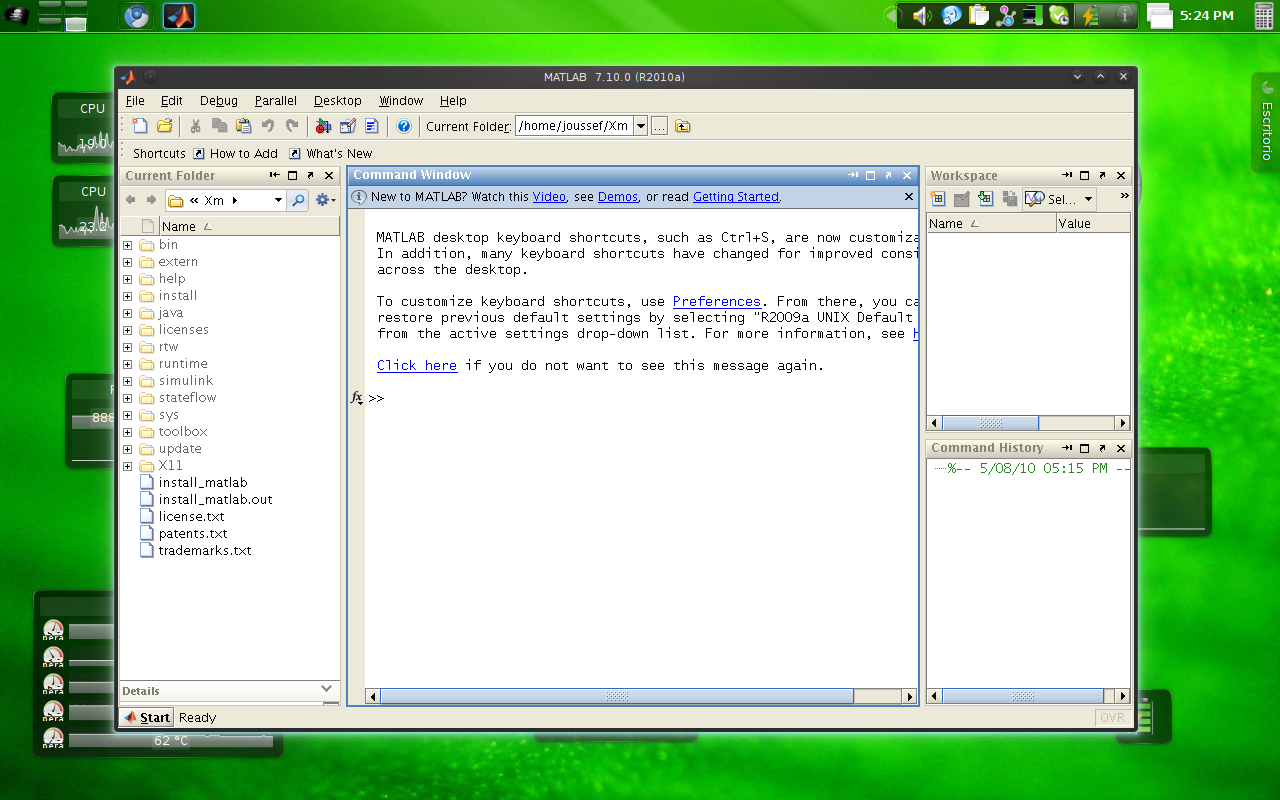
Task: Launch Simulink from the toolbar icon
Action: coord(323,126)
